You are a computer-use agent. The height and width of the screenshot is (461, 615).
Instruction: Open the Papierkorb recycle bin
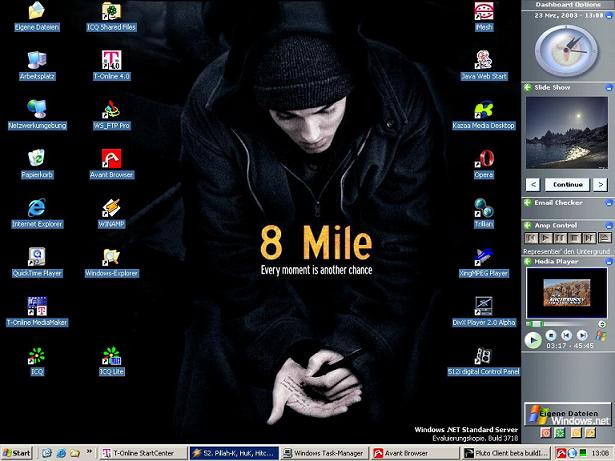point(37,158)
